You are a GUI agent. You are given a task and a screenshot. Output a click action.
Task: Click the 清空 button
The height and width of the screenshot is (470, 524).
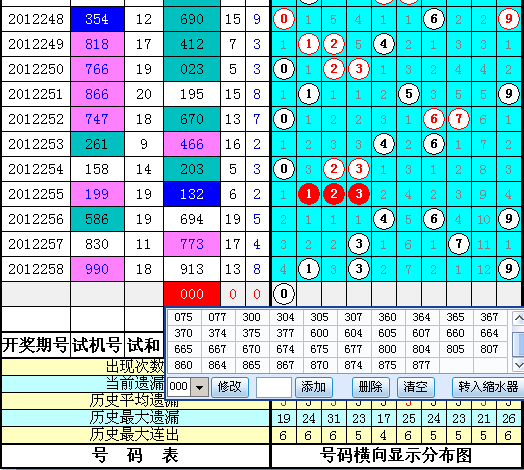tap(415, 387)
